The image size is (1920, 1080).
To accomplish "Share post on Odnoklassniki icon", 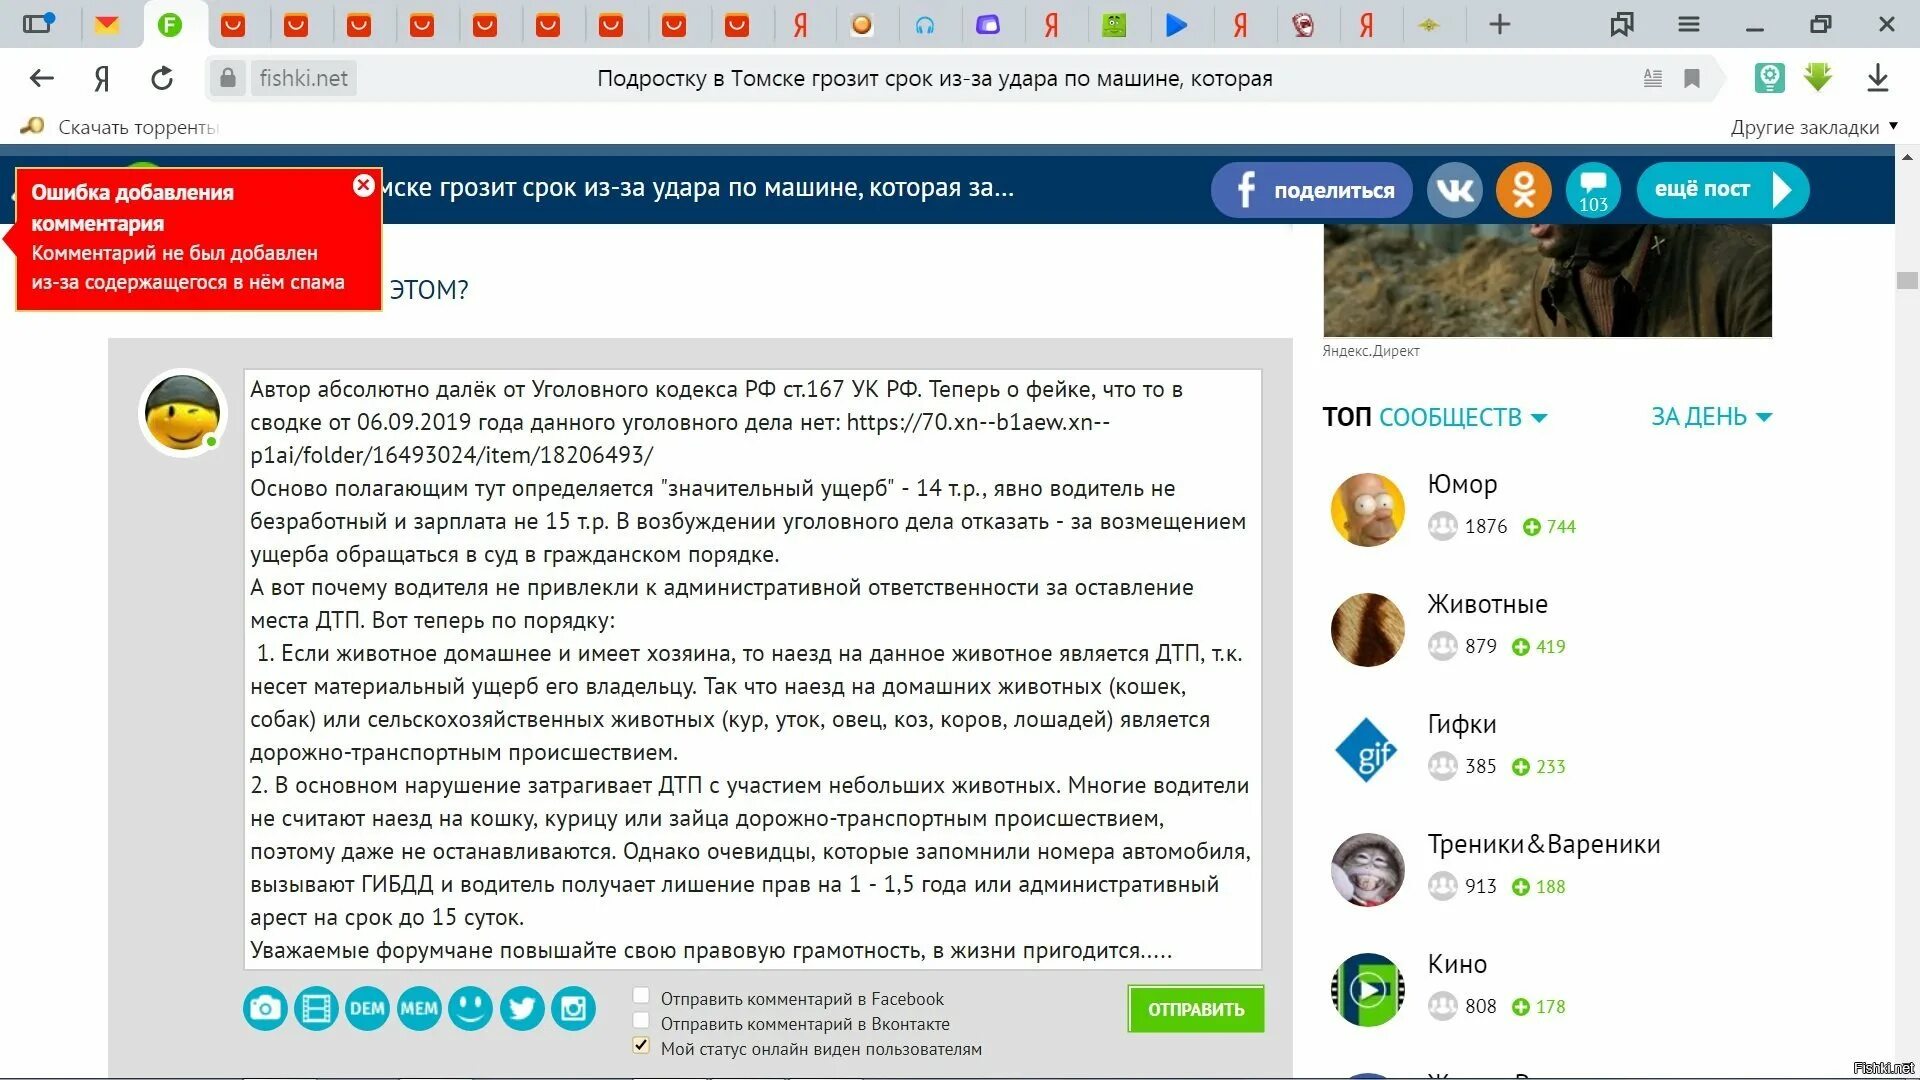I will (x=1523, y=189).
